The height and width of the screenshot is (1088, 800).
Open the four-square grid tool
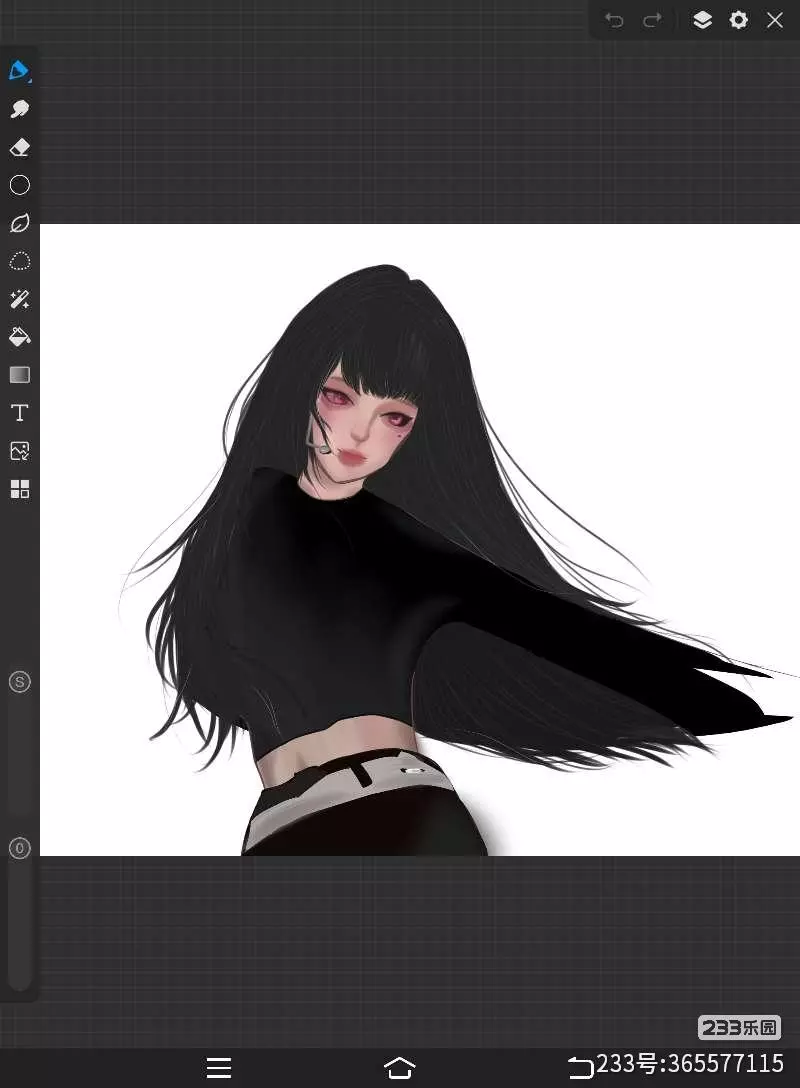click(x=19, y=489)
